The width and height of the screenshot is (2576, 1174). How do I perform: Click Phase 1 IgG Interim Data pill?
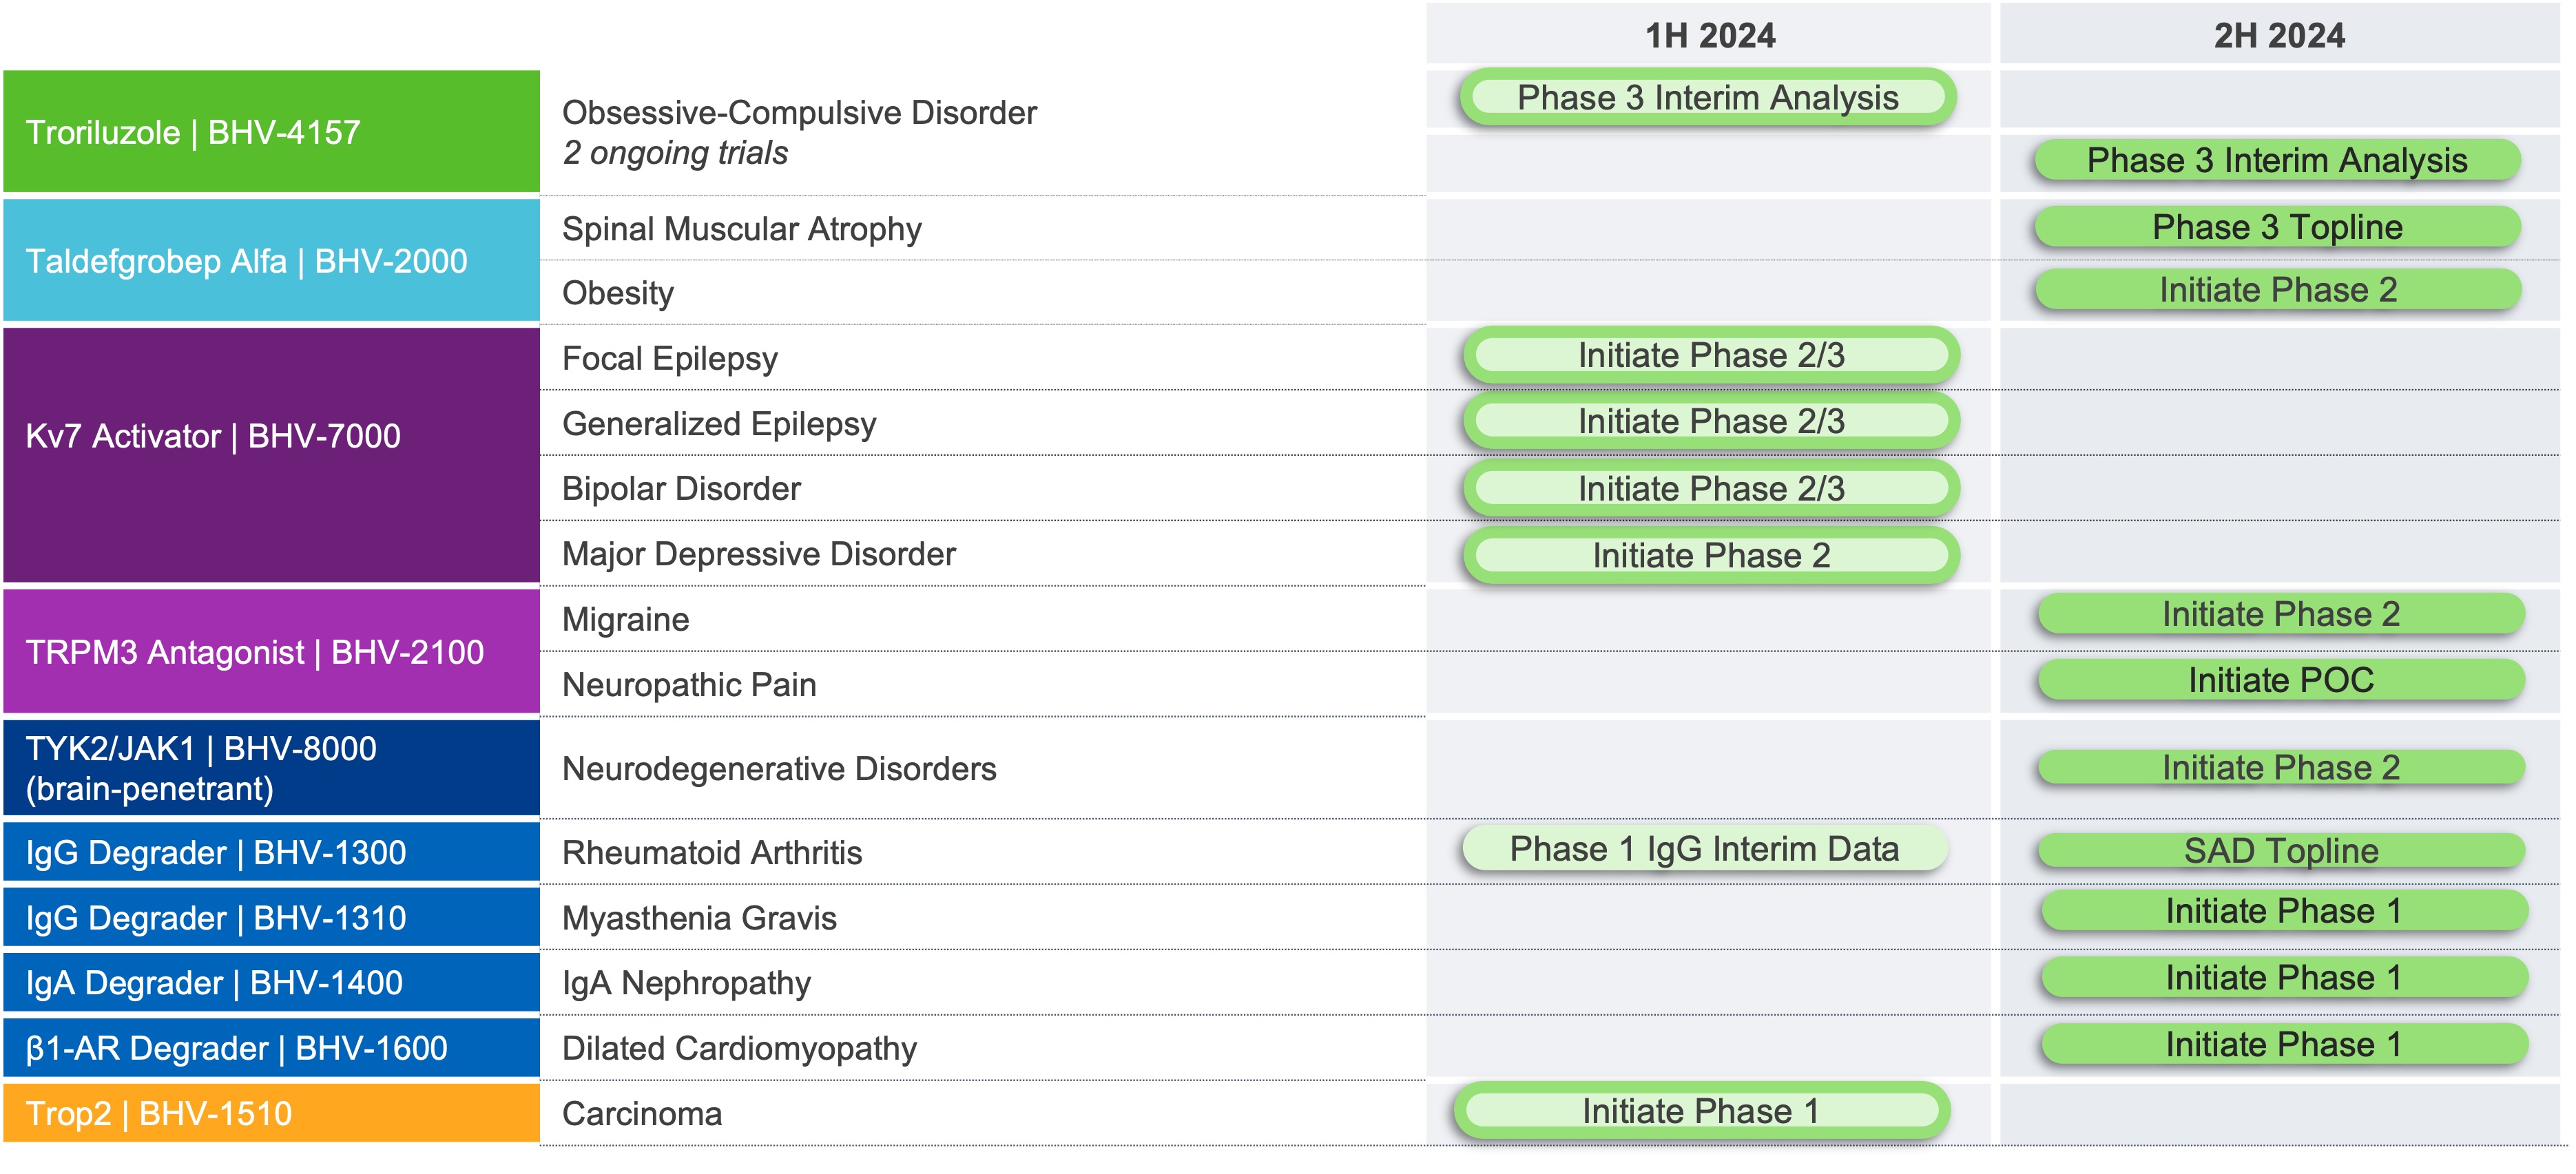tap(1704, 849)
